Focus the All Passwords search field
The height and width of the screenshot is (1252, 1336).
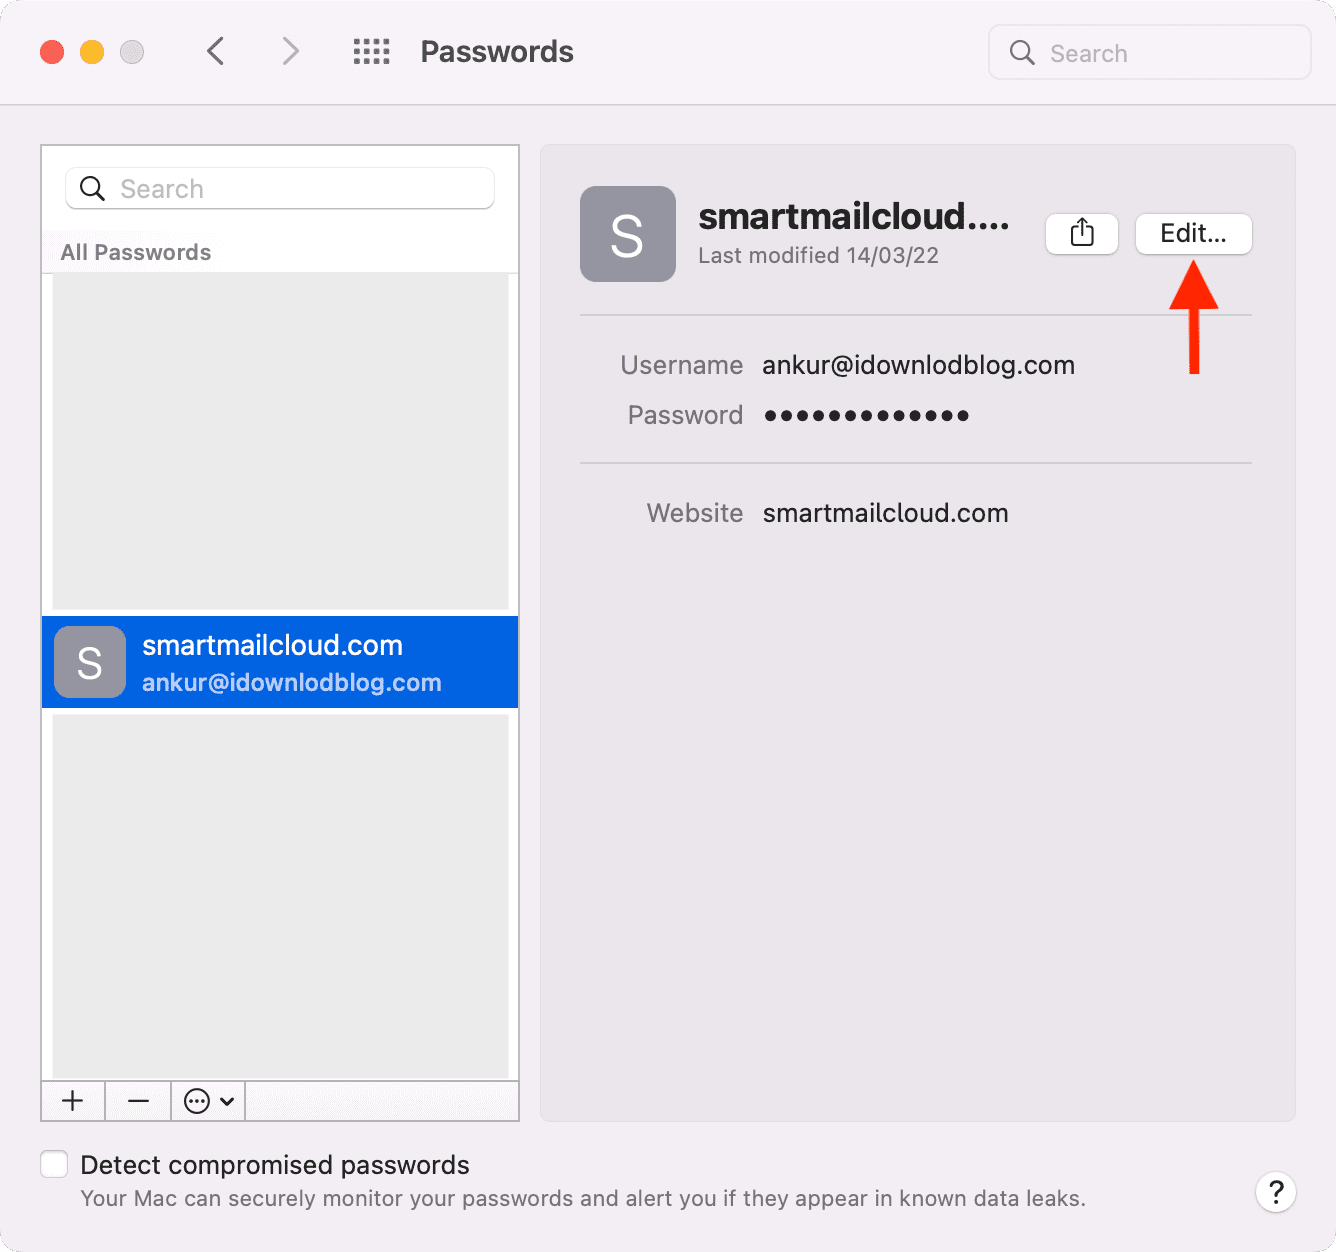(x=280, y=188)
